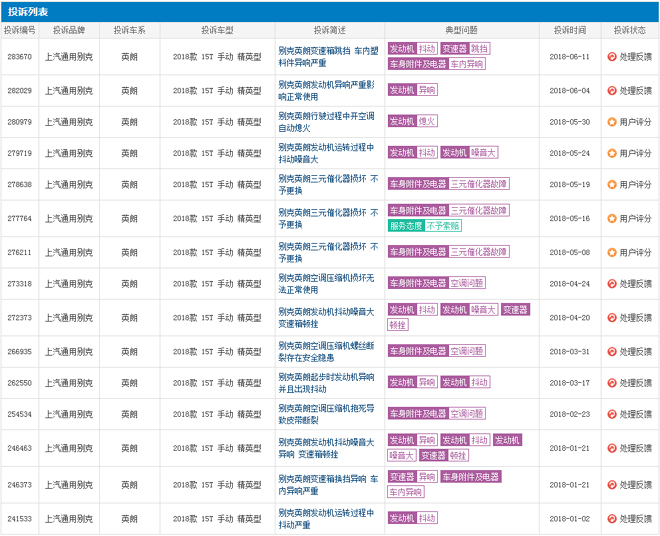Viewport: 660px width, 536px height.
Task: Click the 投诉时间 column header
Action: (570, 30)
